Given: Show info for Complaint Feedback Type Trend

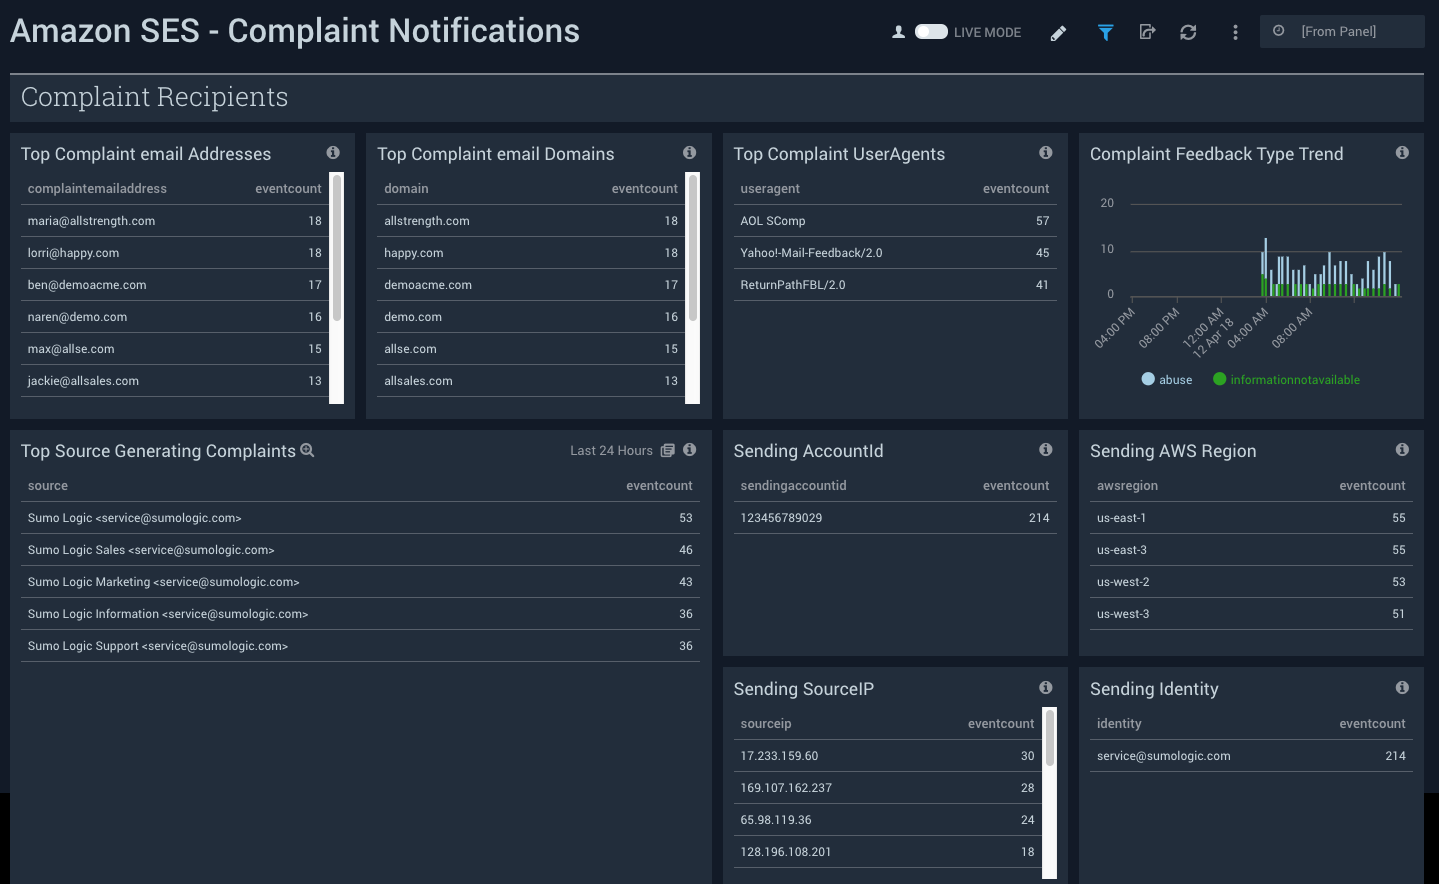Looking at the screenshot, I should click(x=1402, y=153).
